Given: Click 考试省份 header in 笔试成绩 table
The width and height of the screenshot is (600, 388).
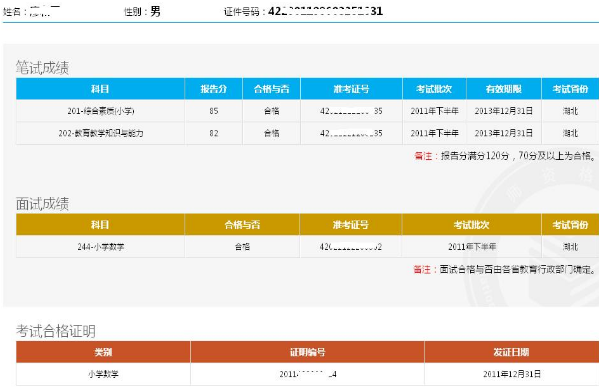Looking at the screenshot, I should (570, 89).
